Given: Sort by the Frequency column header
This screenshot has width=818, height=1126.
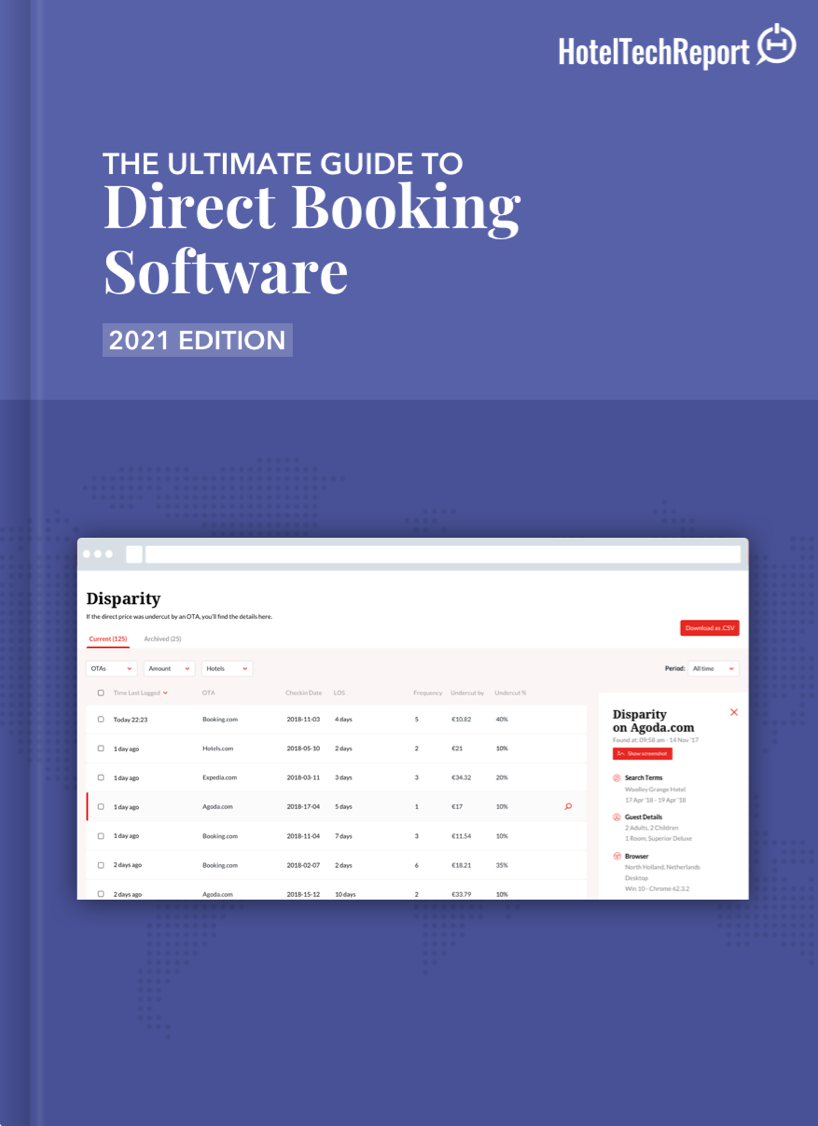Looking at the screenshot, I should click(x=427, y=693).
